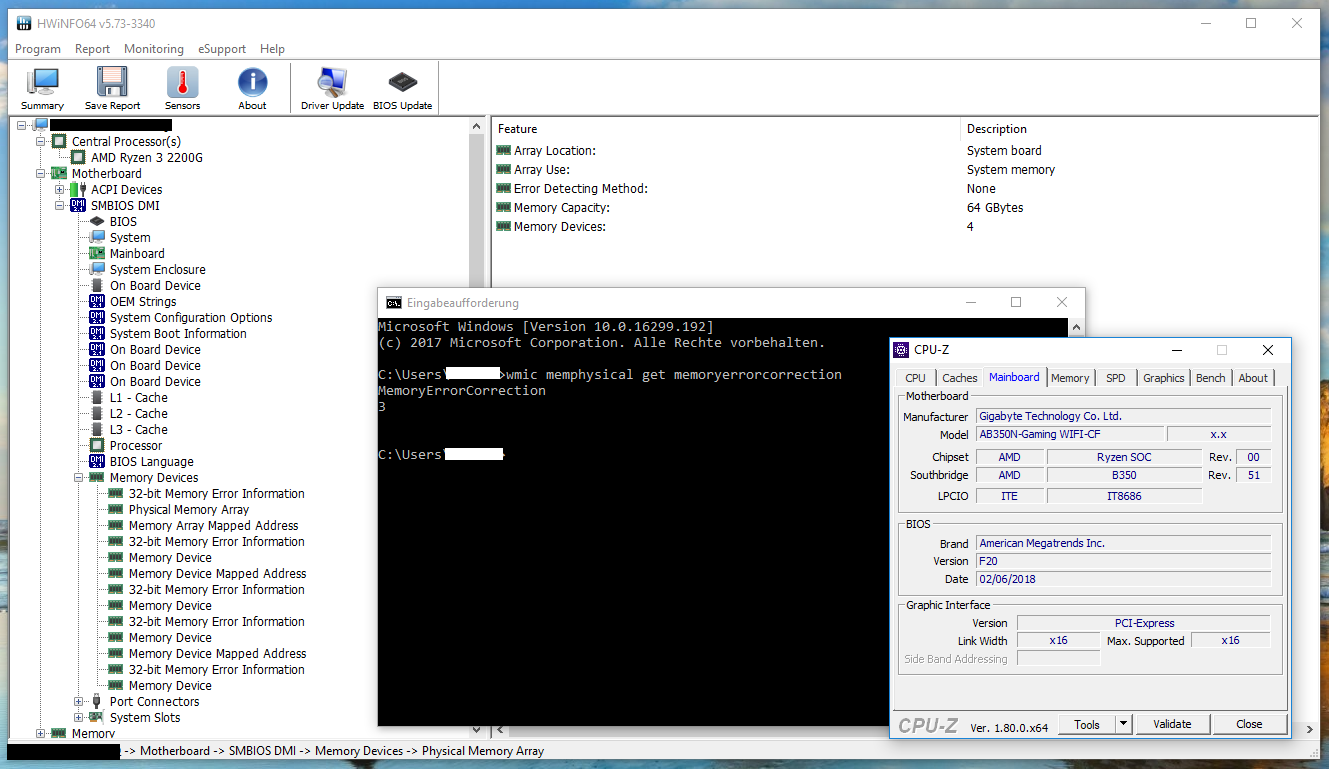The width and height of the screenshot is (1329, 769).
Task: Select the Mainboard tree item
Action: (x=137, y=254)
